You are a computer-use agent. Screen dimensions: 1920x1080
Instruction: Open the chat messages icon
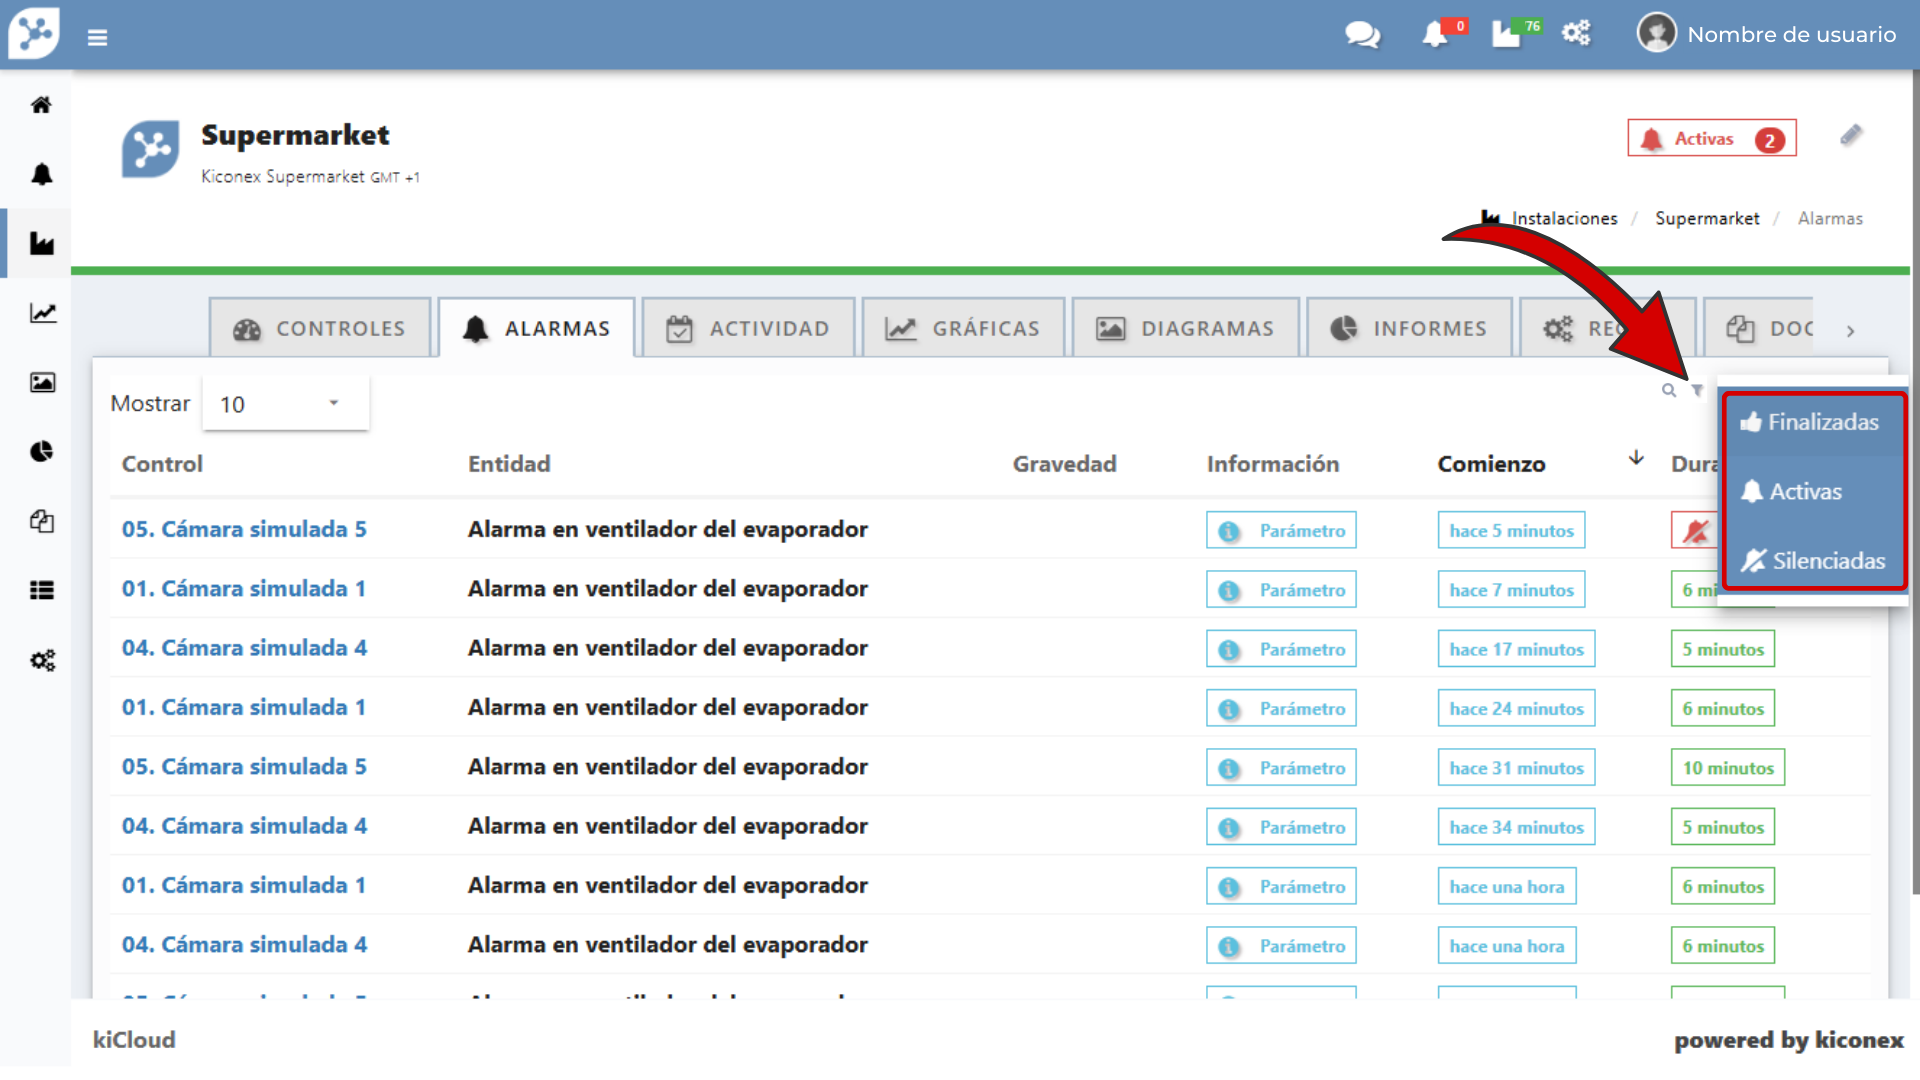pos(1362,36)
